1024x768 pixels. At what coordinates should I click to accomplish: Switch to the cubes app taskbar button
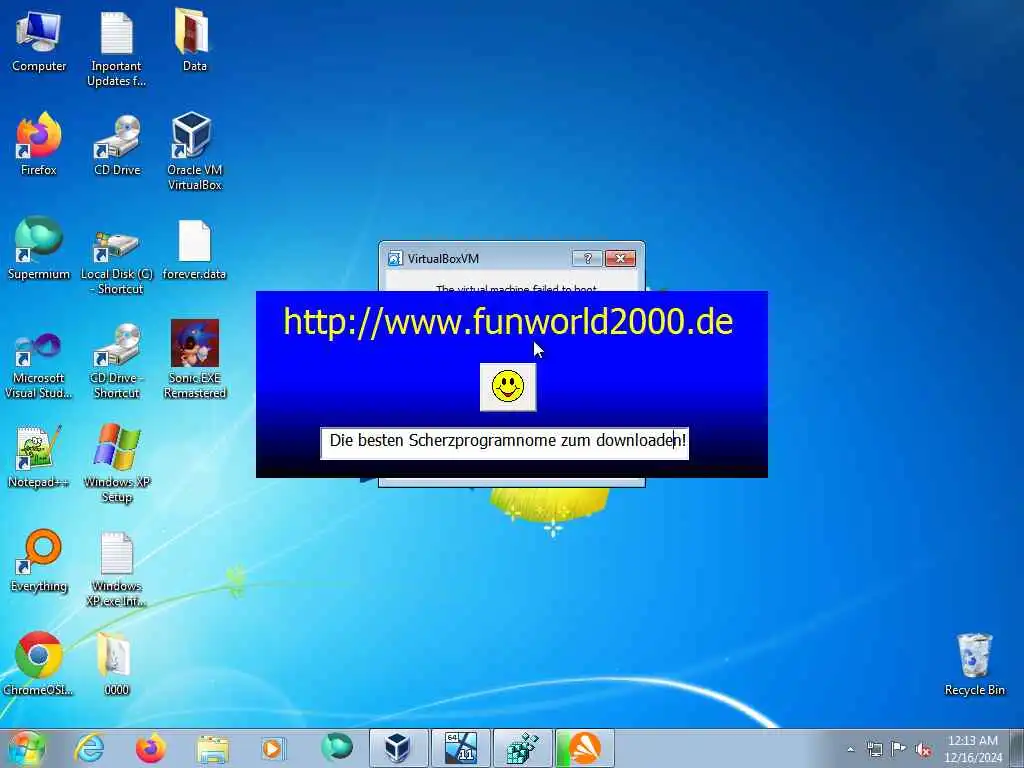click(x=522, y=748)
